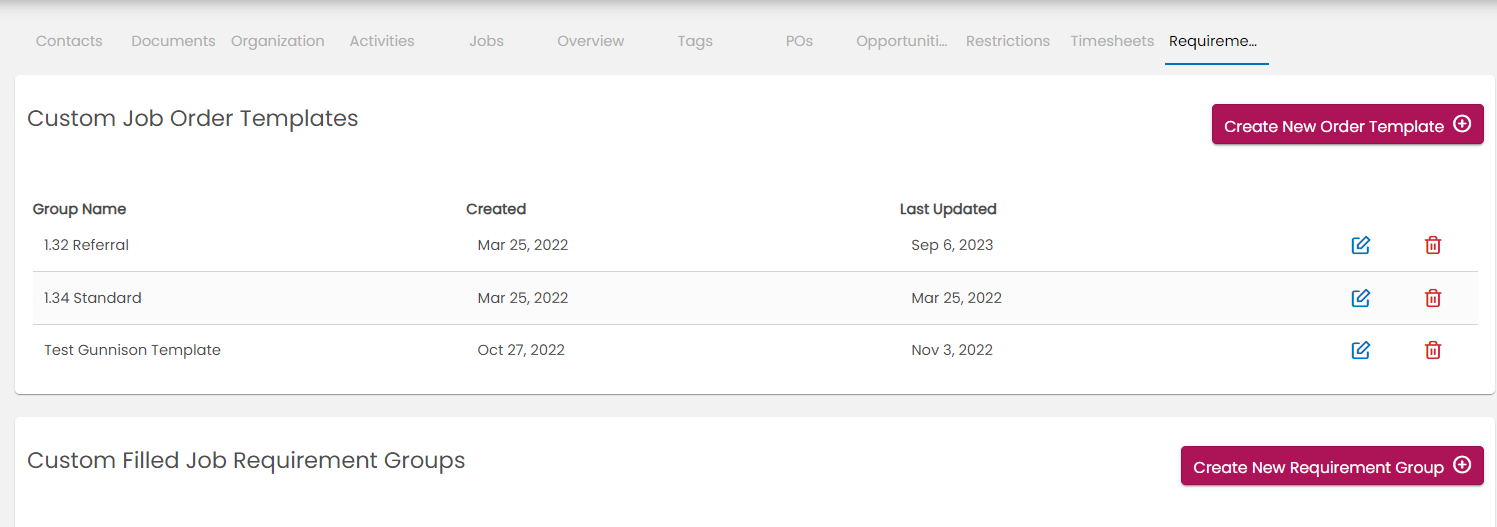
Task: Open the POs tab
Action: 799,41
